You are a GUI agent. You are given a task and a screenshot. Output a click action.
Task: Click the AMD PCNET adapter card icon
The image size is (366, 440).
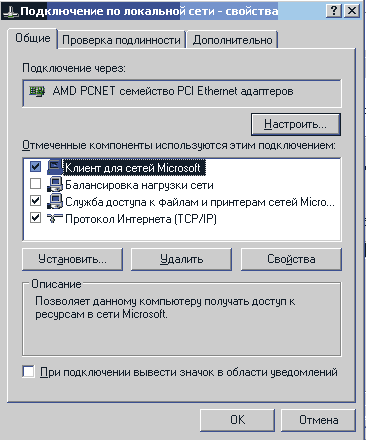pos(37,91)
